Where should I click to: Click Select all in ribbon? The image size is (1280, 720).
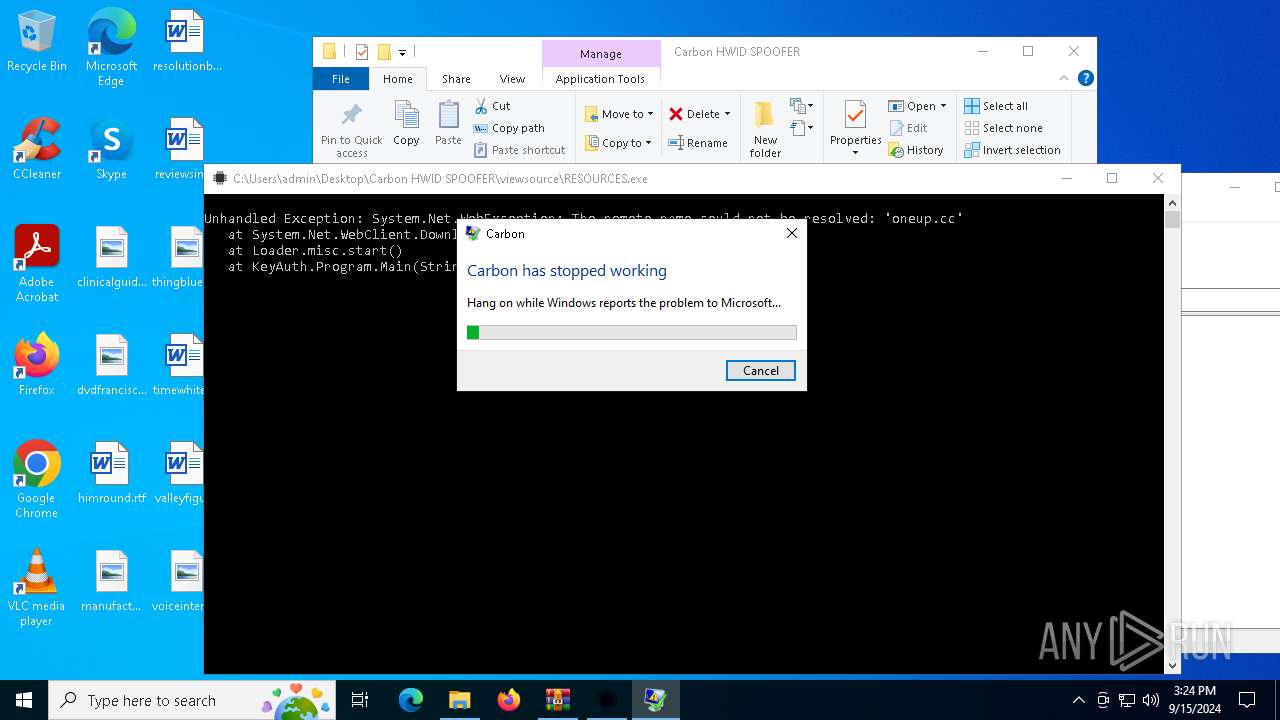[x=996, y=106]
